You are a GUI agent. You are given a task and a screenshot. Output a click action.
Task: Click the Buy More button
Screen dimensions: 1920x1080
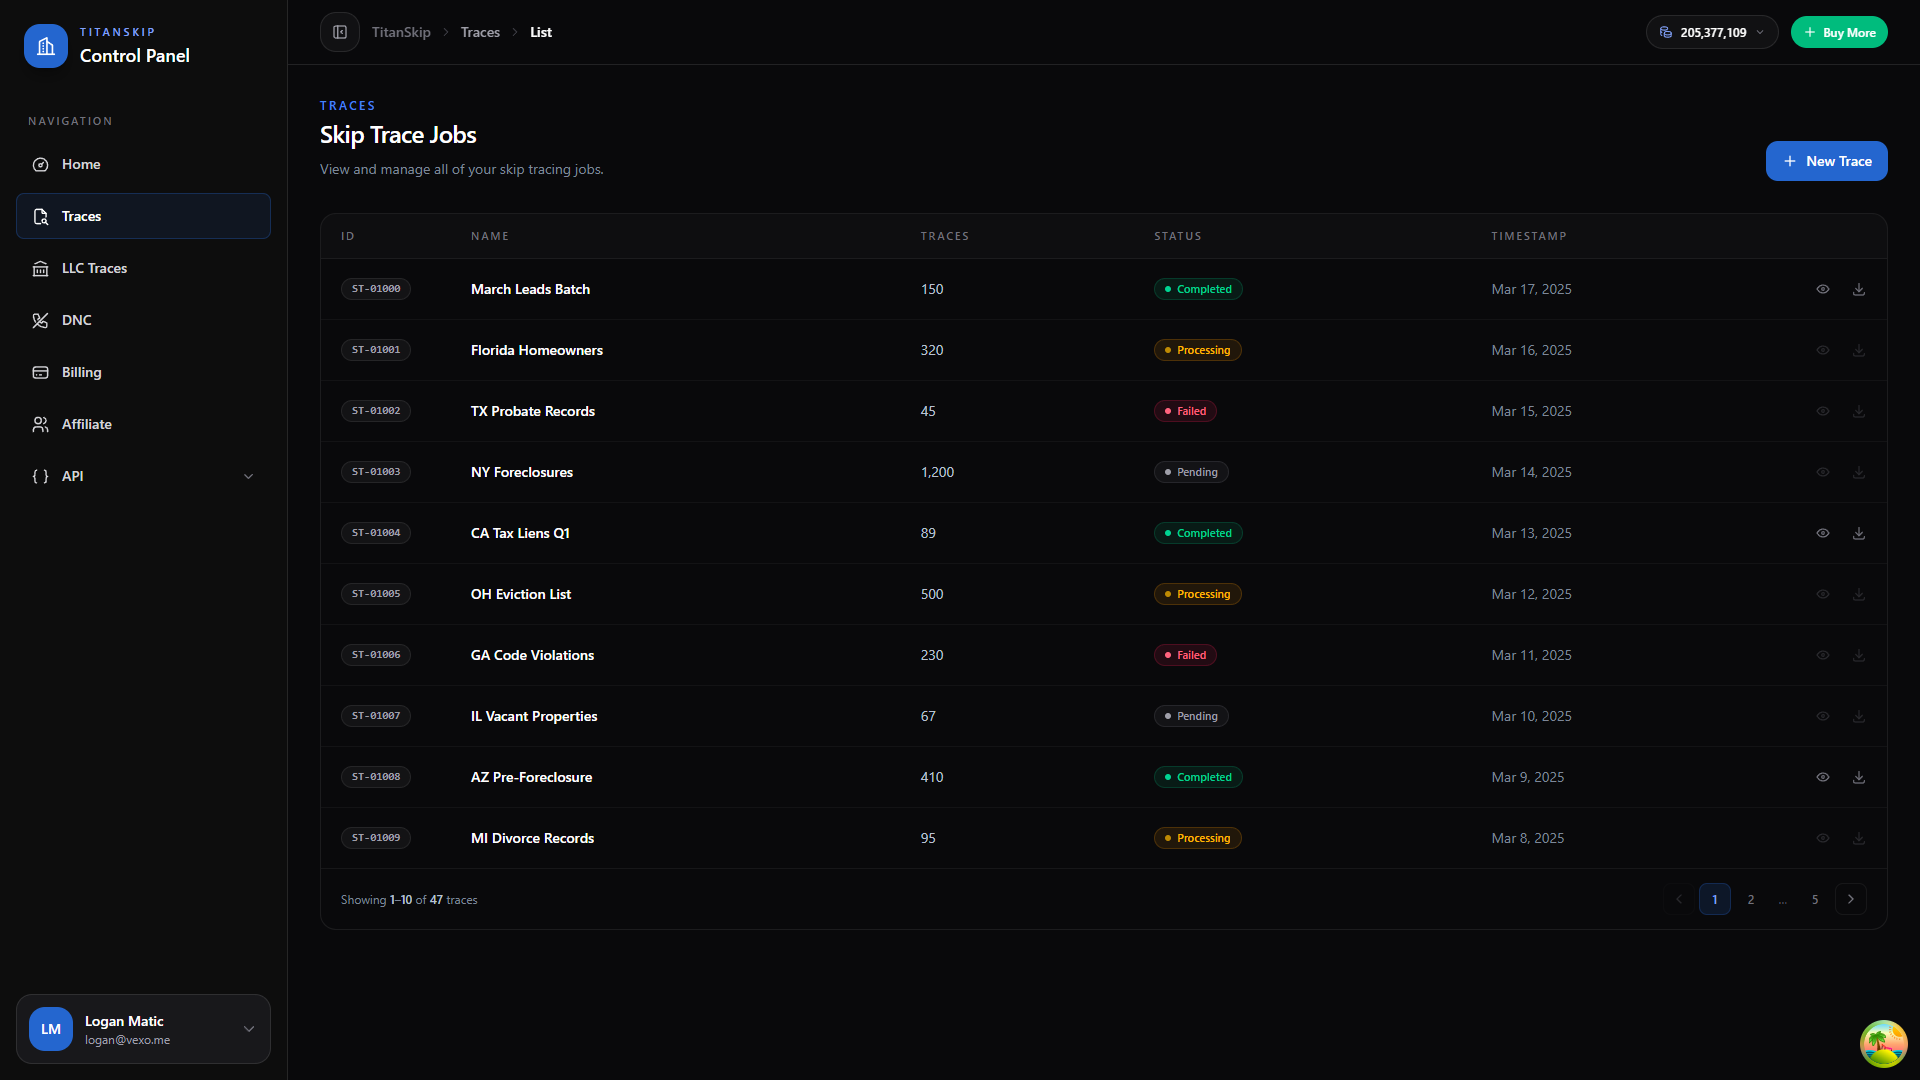(1839, 32)
